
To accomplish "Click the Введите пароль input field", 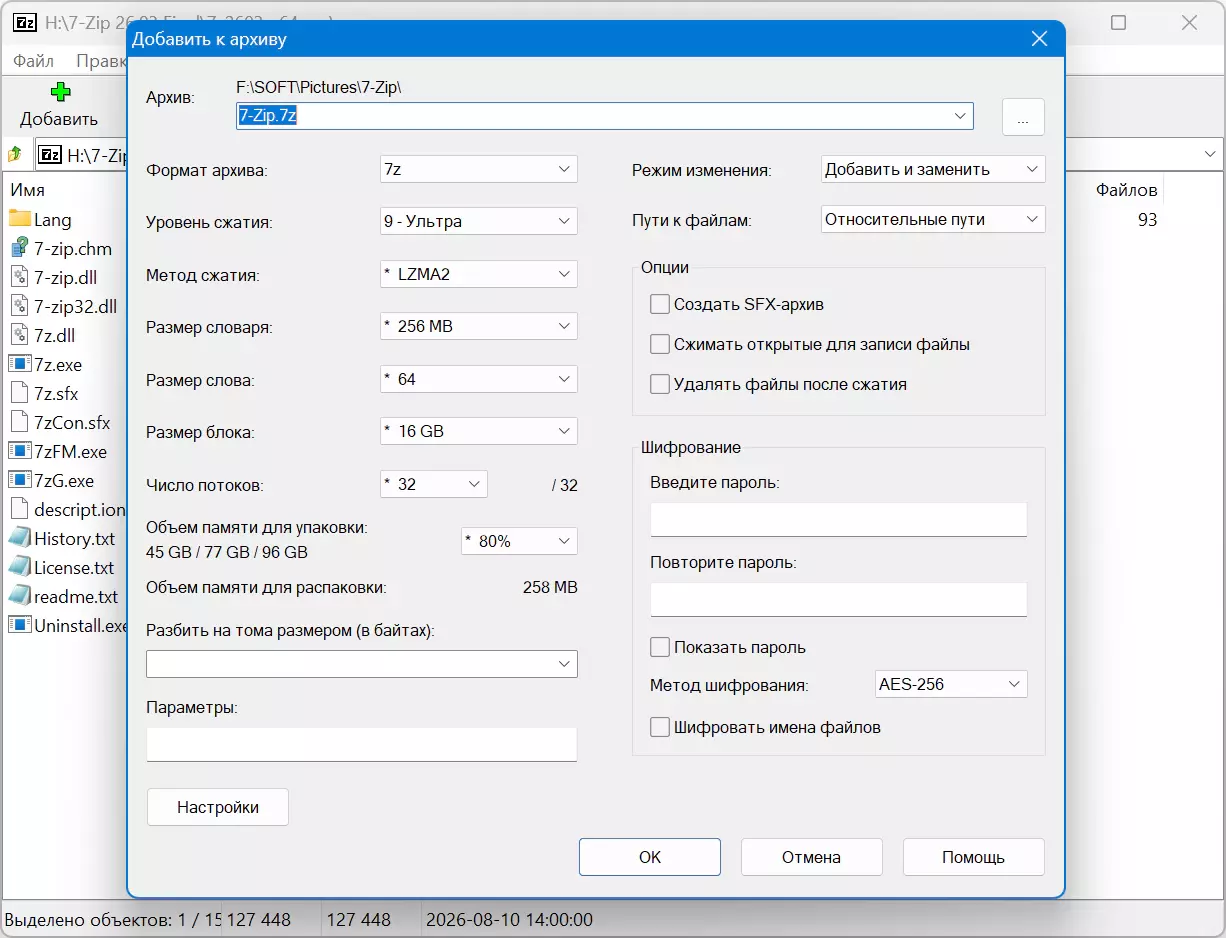I will click(x=839, y=520).
